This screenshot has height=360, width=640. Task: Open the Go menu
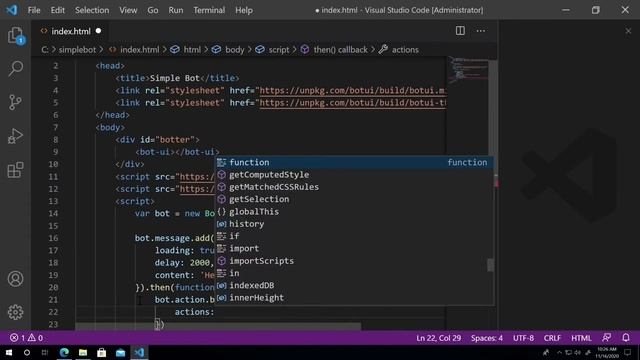coord(153,10)
